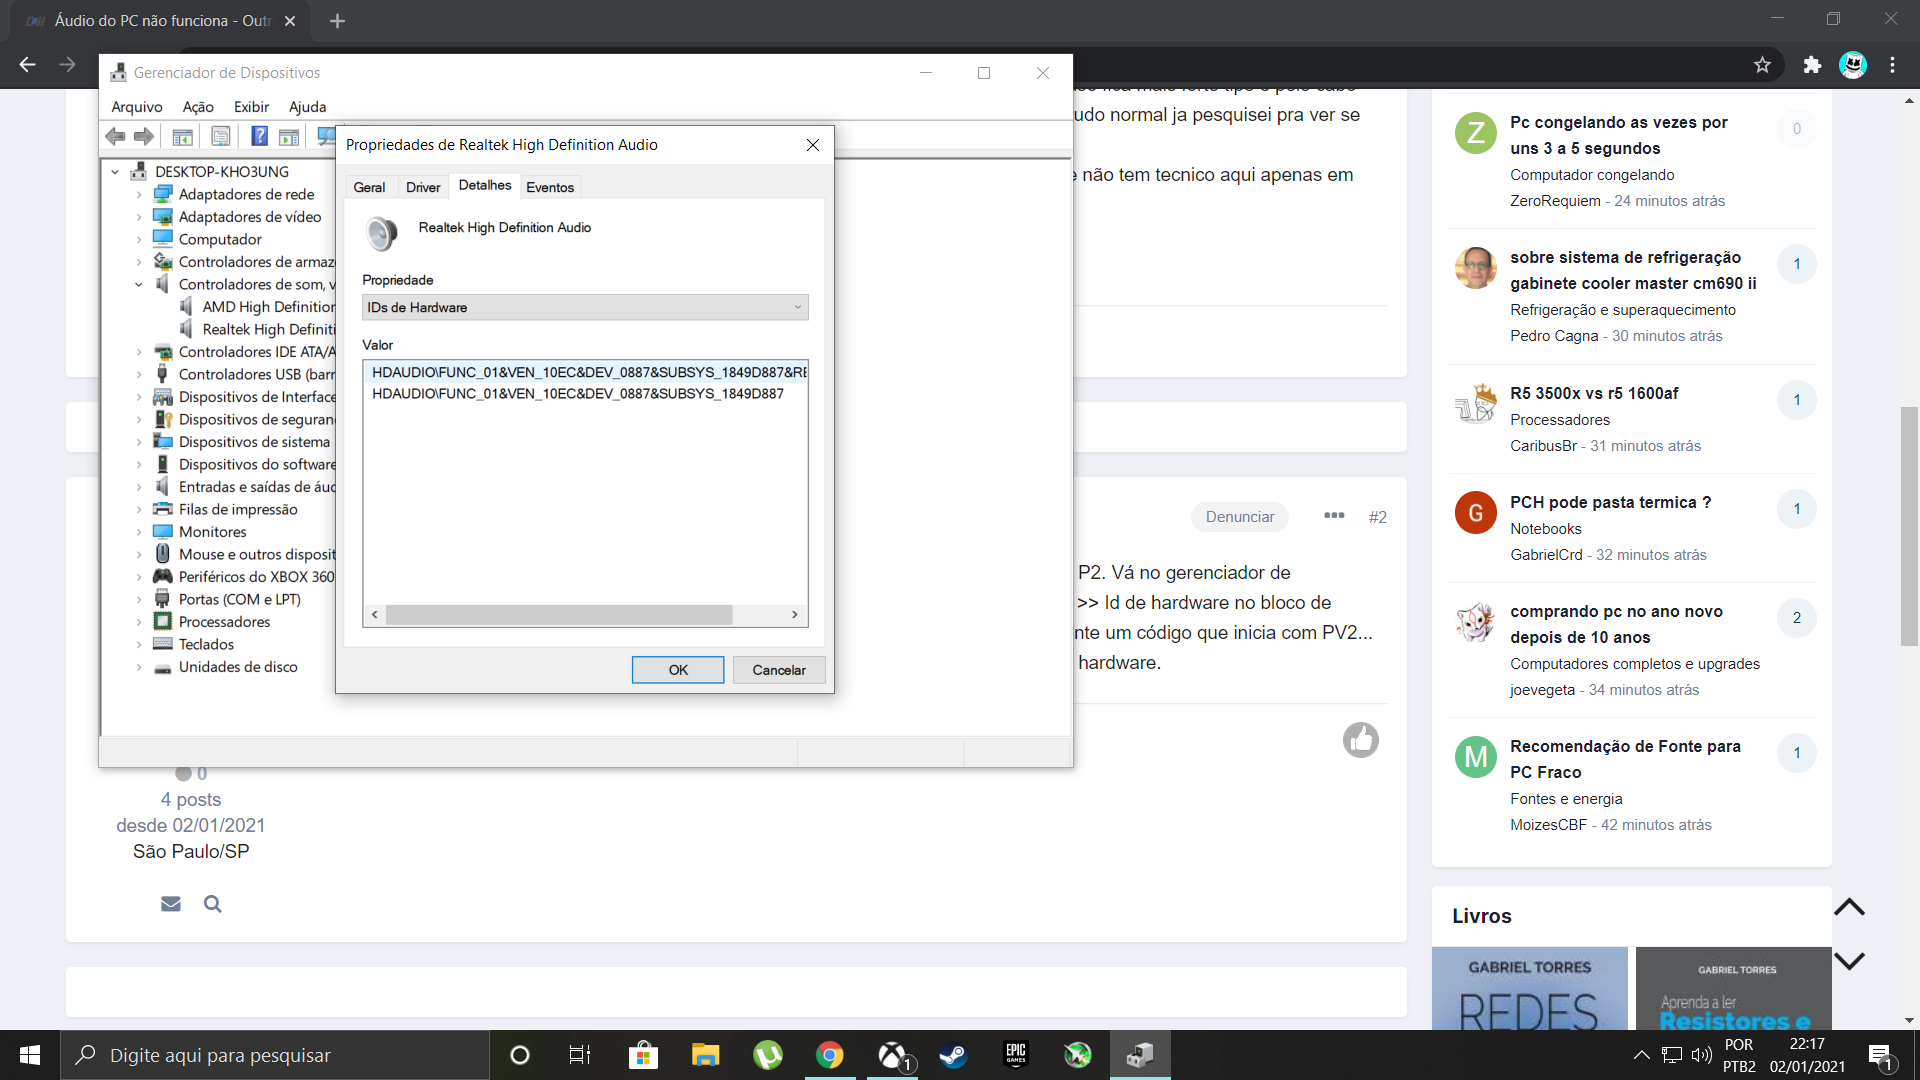The width and height of the screenshot is (1920, 1080).
Task: Expand the Teclados node
Action: (139, 645)
